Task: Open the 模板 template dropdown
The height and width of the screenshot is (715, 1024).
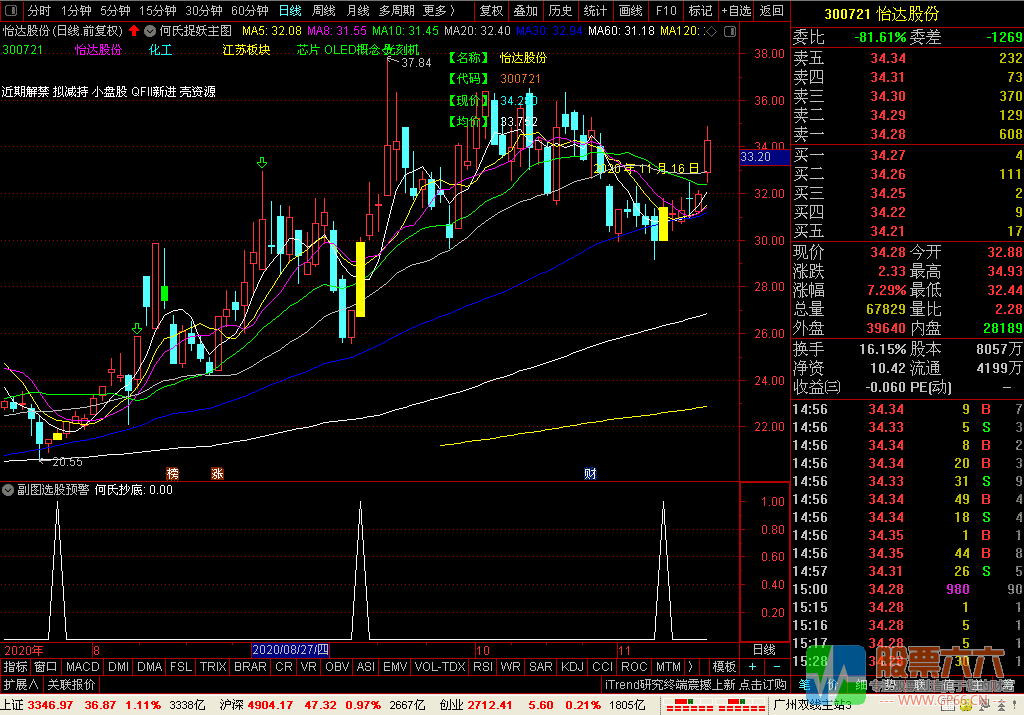Action: point(724,666)
